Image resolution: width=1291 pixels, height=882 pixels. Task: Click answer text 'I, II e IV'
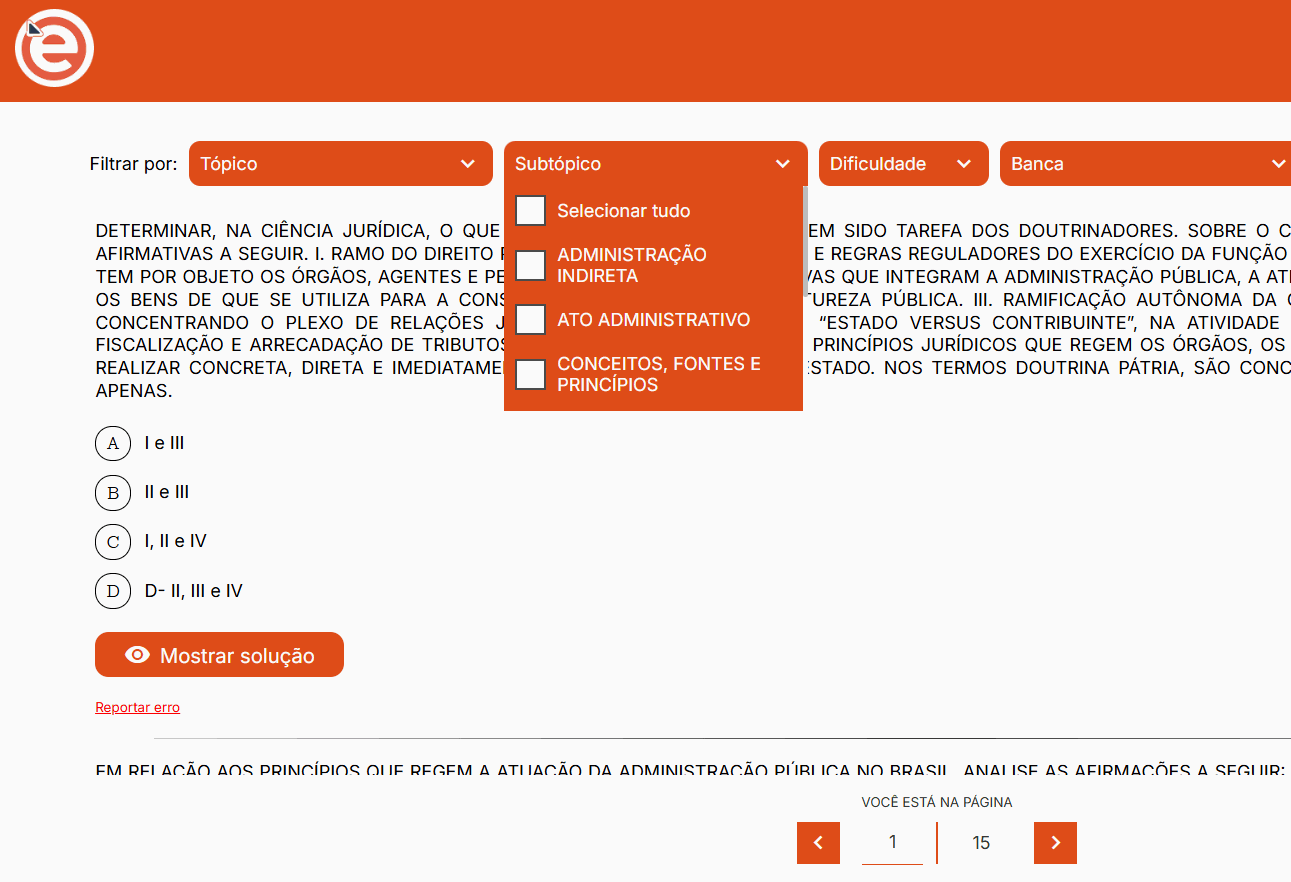coord(175,541)
